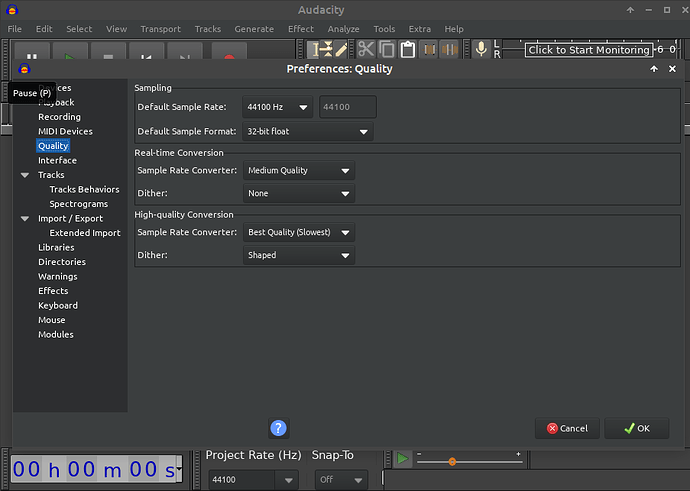Open the Default Sample Format dropdown
This screenshot has width=690, height=491.
point(308,132)
